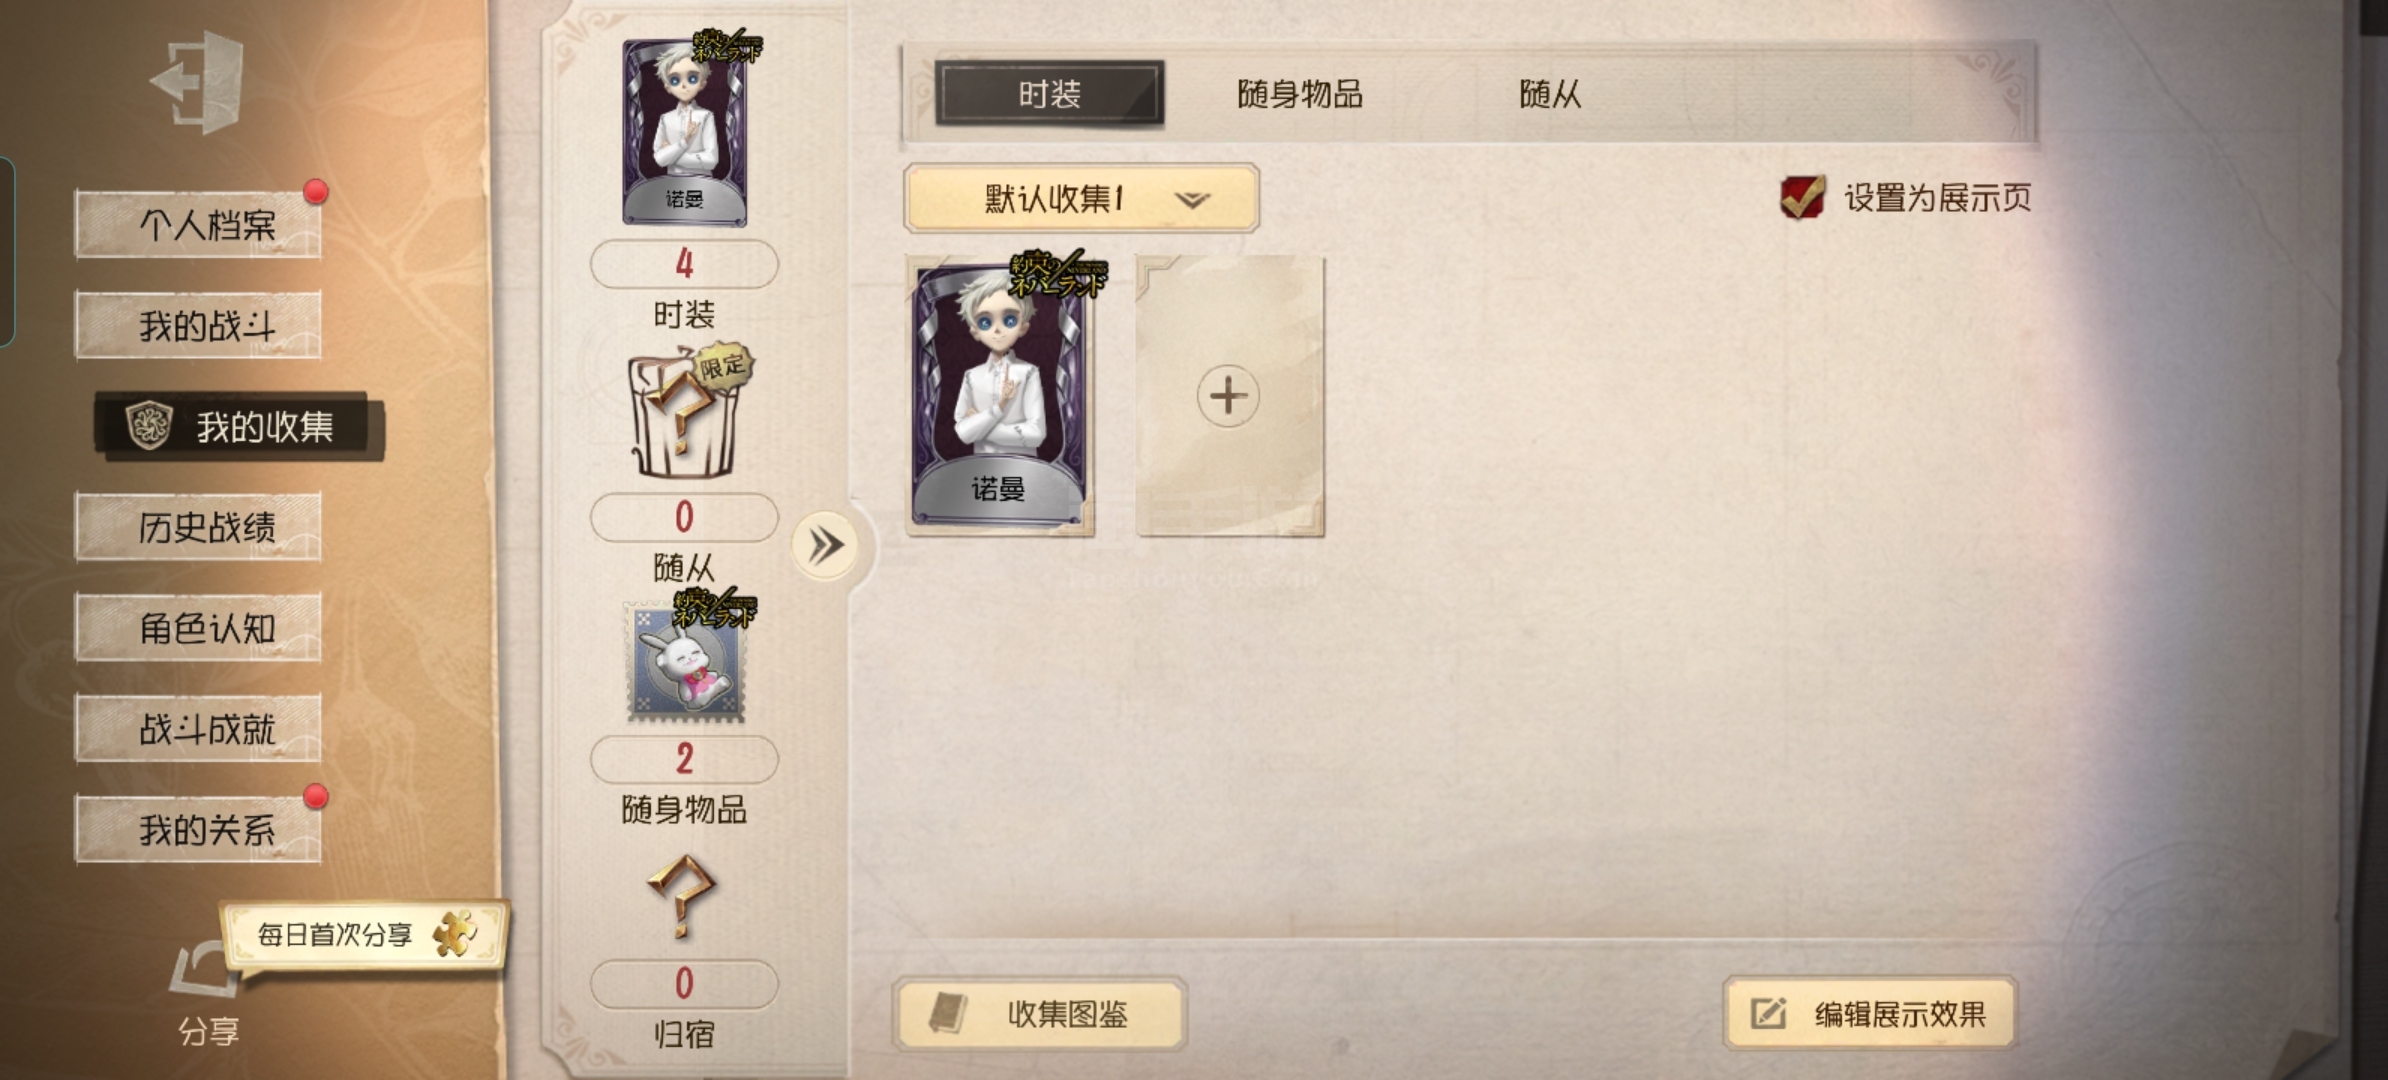This screenshot has height=1080, width=2388.
Task: Select the small 诺曼 costume card in the summary column
Action: (x=685, y=132)
